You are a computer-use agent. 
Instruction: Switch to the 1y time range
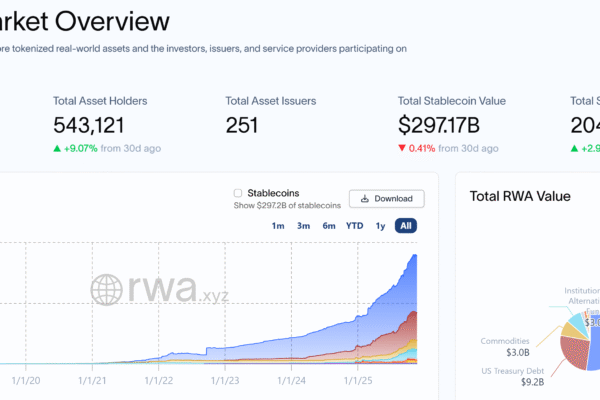point(380,226)
